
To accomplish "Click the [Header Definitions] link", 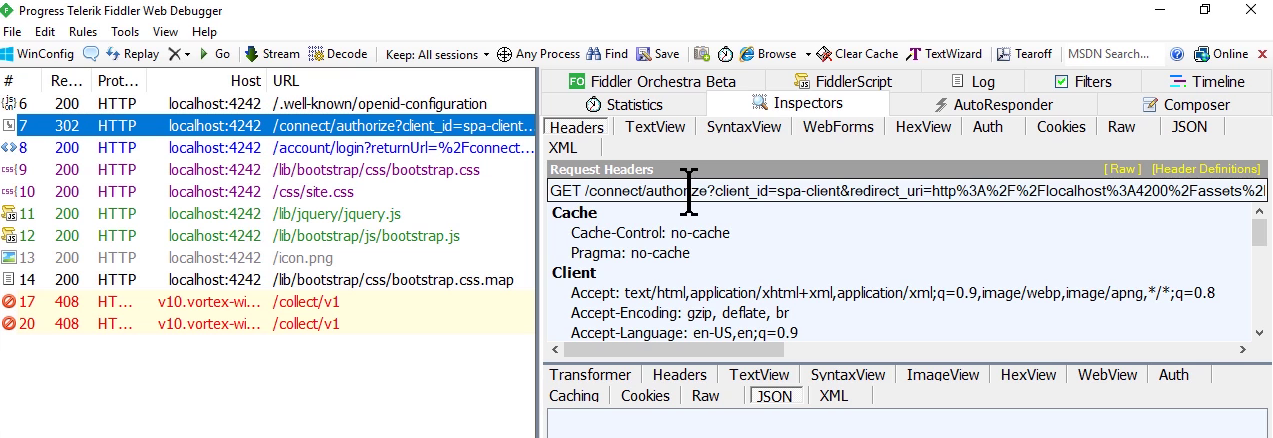I will click(1205, 169).
